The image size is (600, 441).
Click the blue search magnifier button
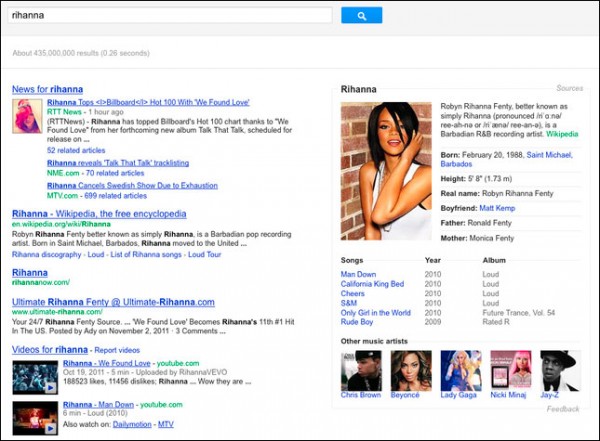point(361,16)
